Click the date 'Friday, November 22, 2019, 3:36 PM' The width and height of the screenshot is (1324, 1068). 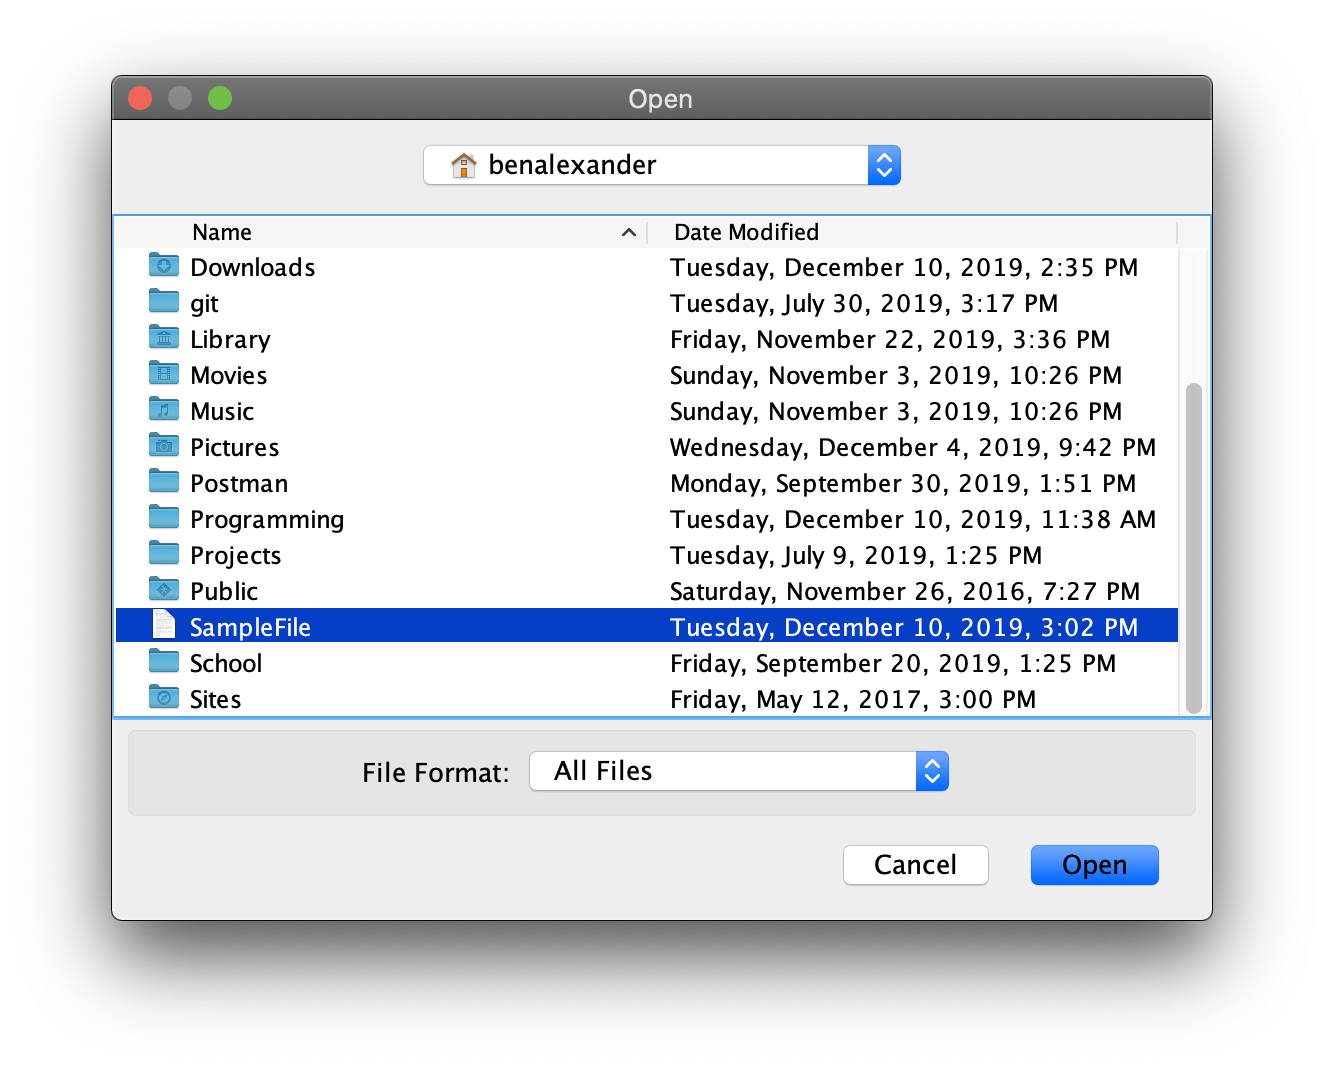tap(890, 340)
